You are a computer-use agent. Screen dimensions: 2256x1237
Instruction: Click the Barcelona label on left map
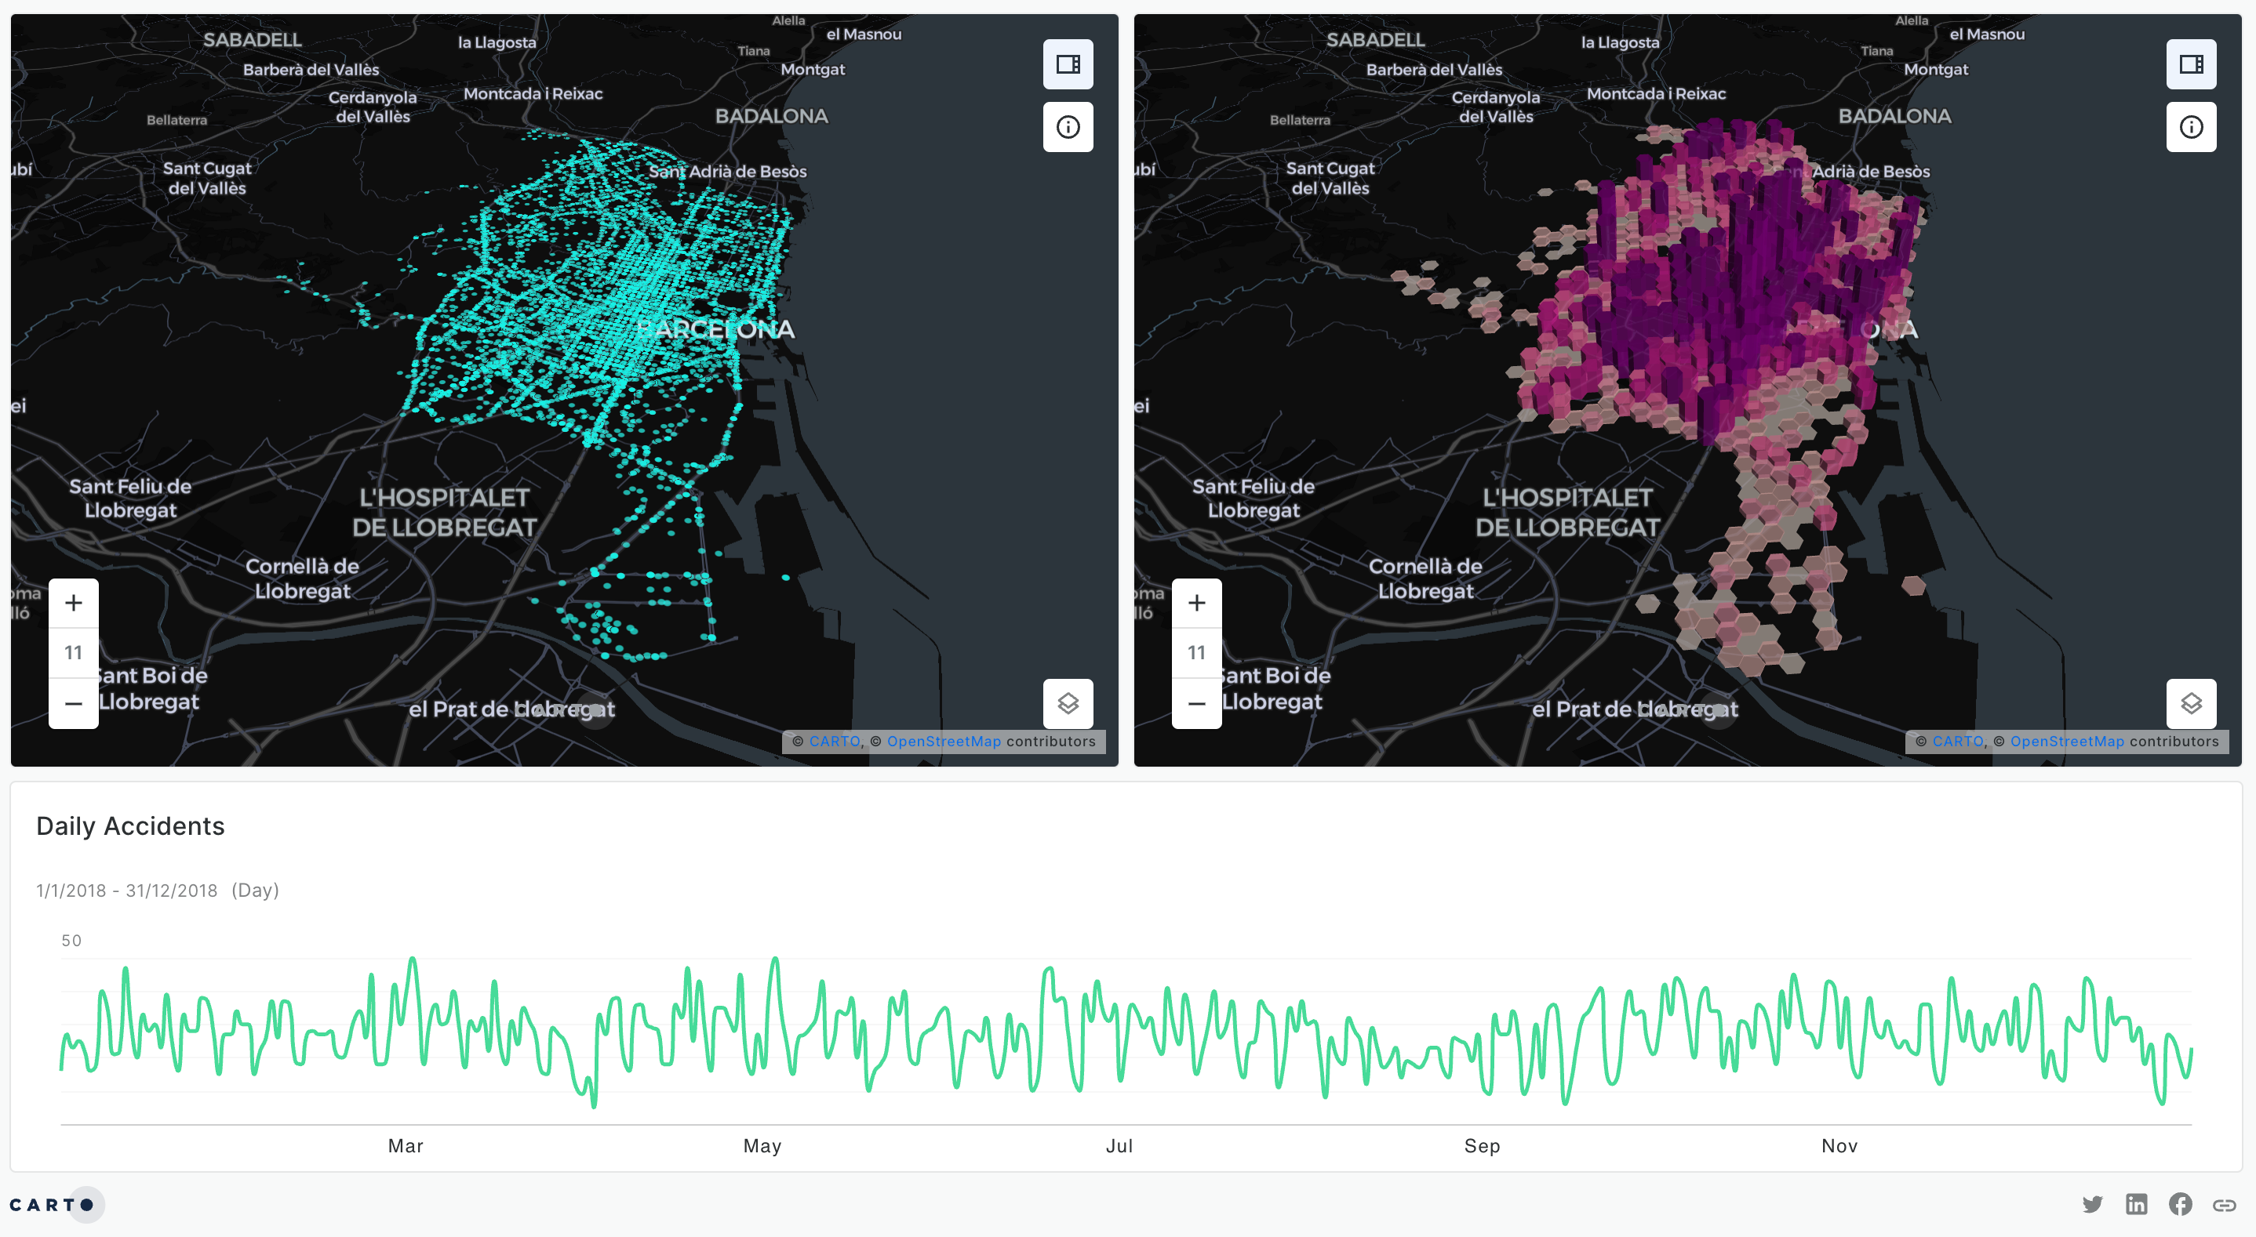point(715,329)
